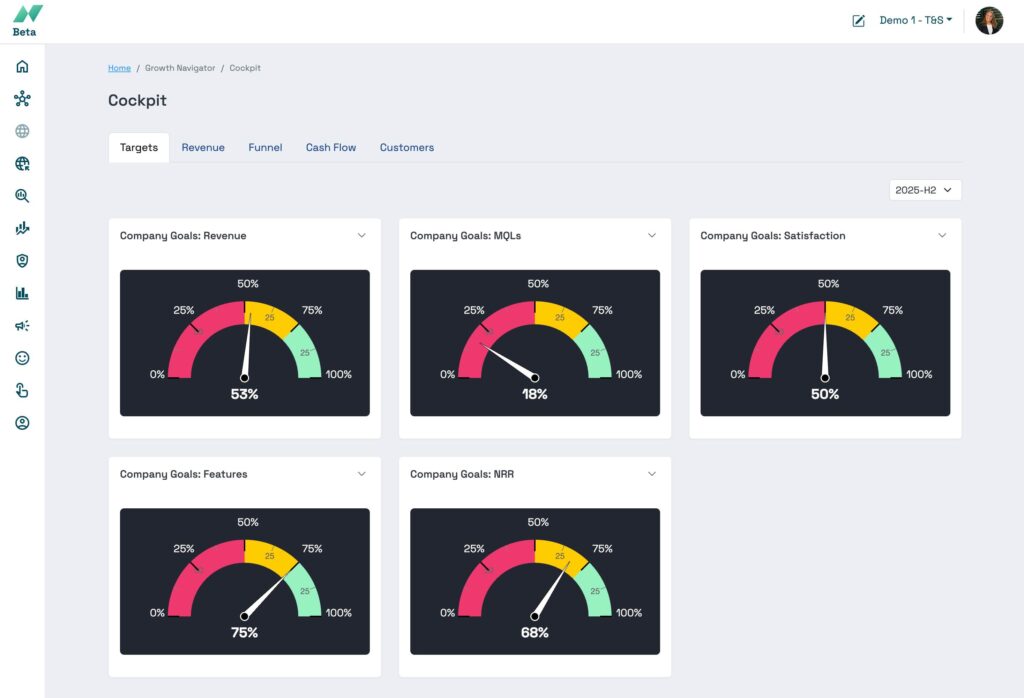Toggle the Company Goals: NRR card chevron
The image size is (1024, 698).
(652, 474)
